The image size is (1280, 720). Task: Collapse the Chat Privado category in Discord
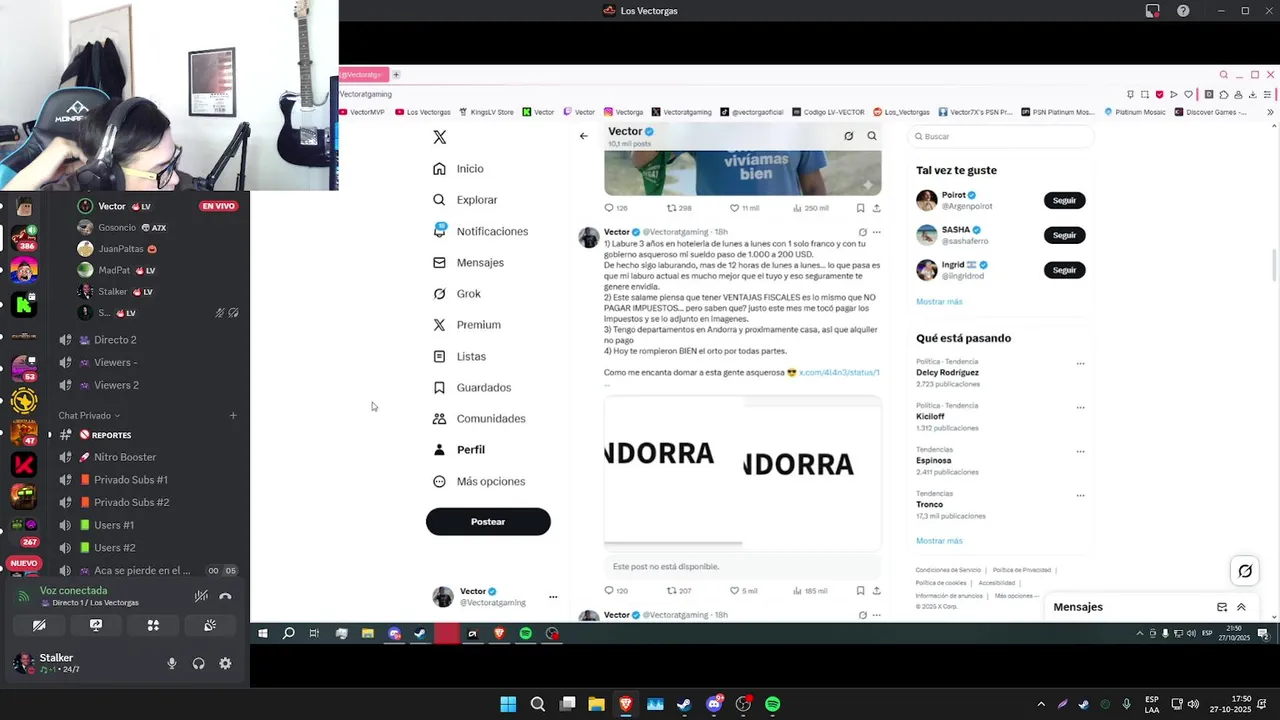pos(89,415)
